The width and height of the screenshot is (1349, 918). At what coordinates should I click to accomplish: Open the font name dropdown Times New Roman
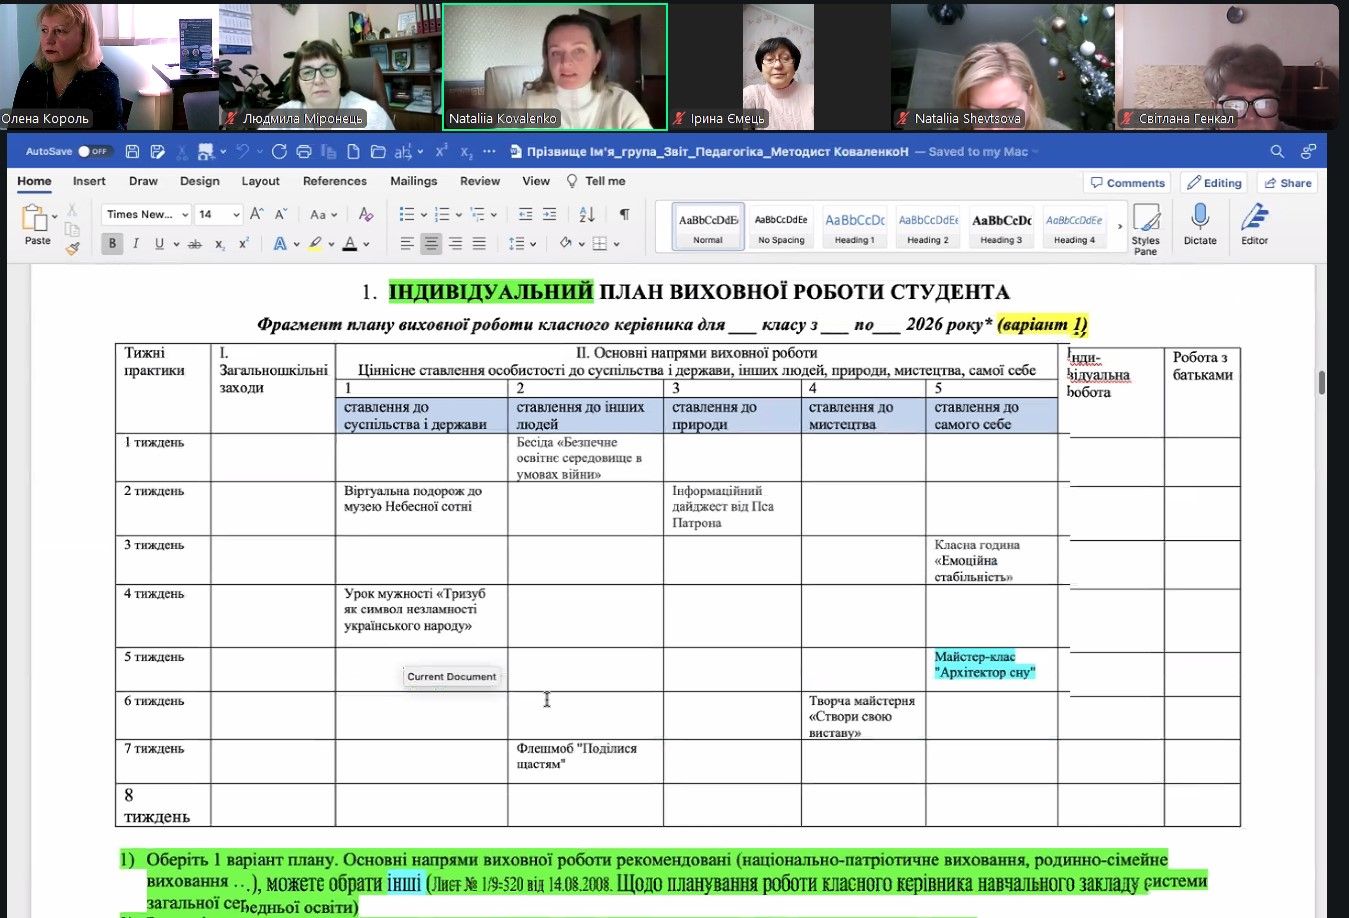point(147,214)
